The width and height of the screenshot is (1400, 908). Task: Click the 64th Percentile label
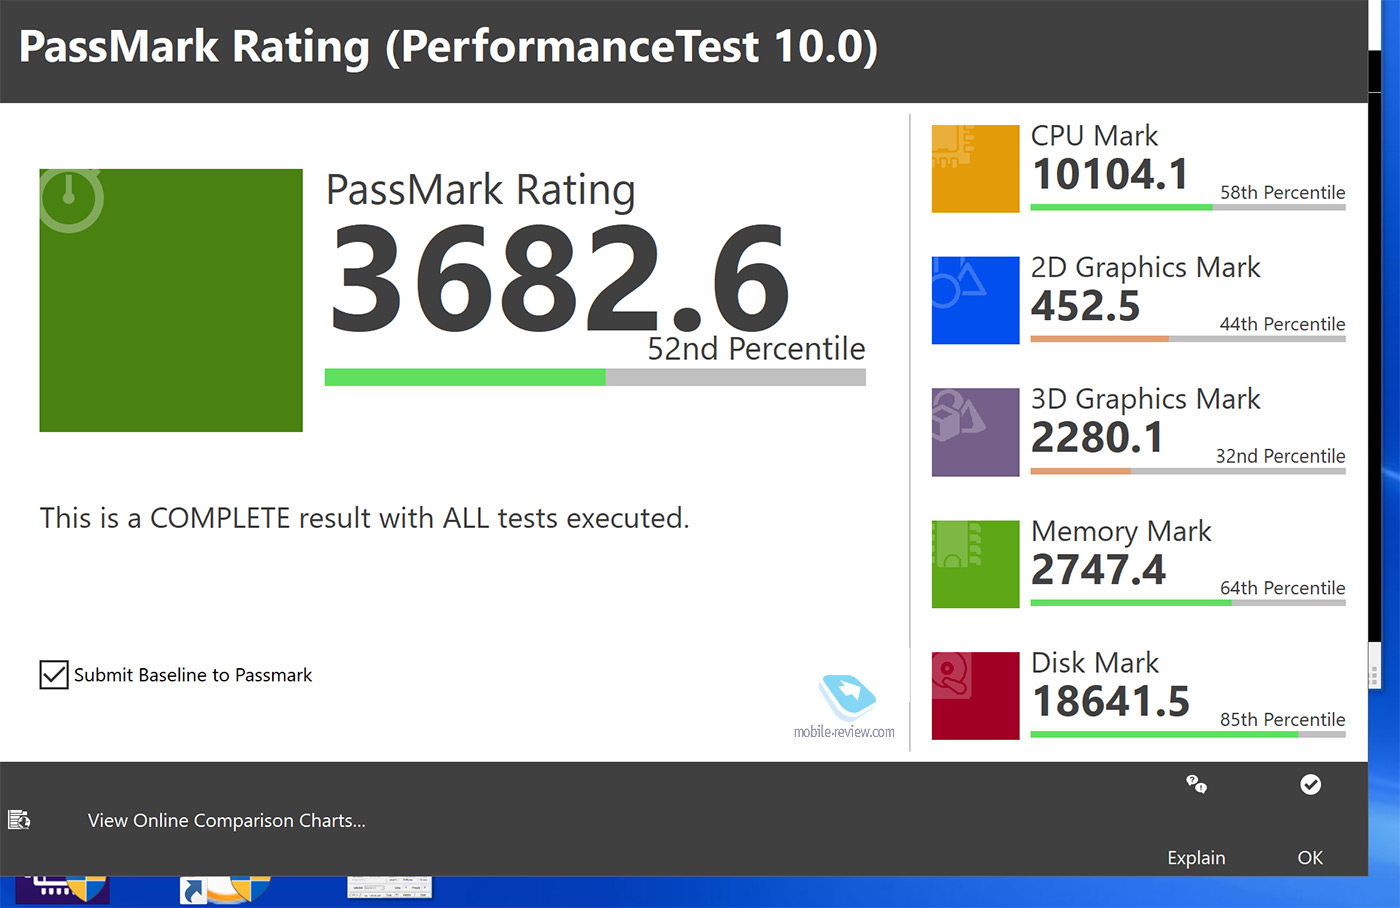coord(1283,588)
